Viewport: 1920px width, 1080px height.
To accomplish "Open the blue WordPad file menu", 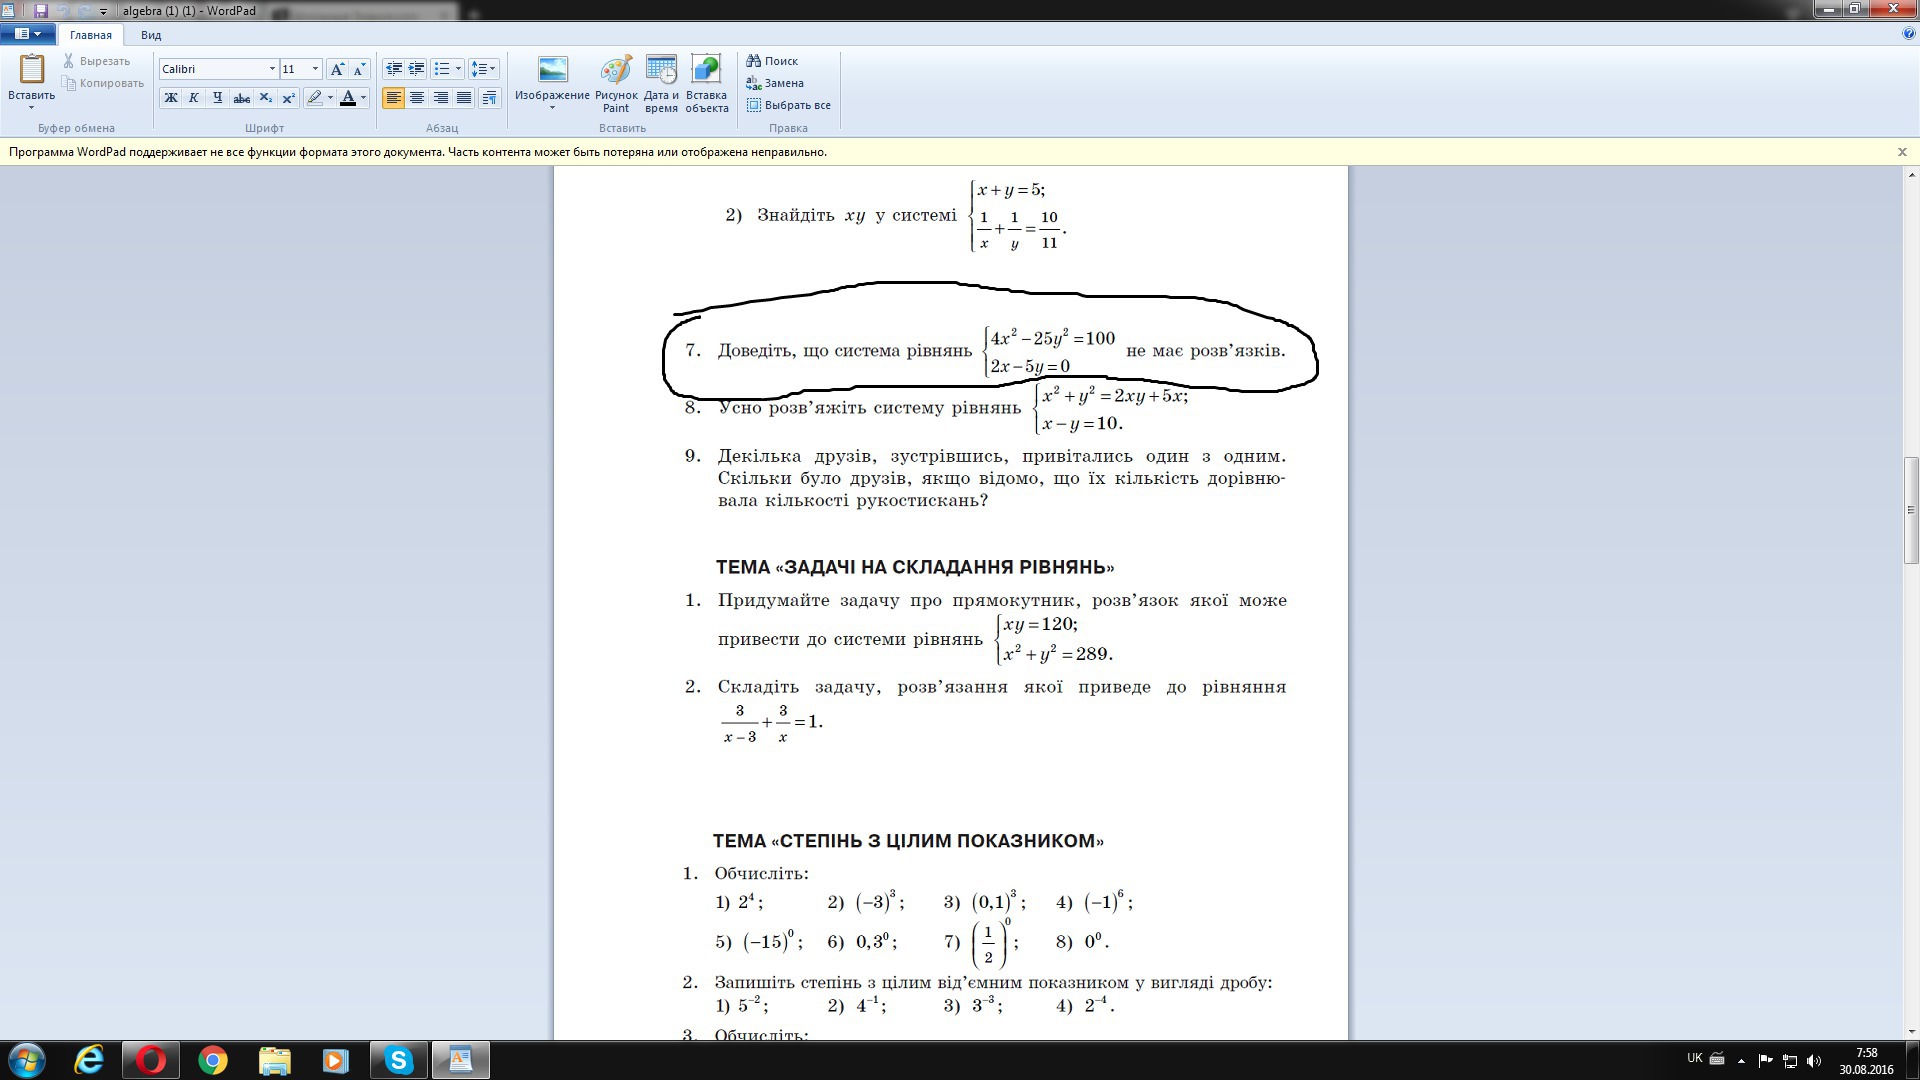I will coord(27,34).
